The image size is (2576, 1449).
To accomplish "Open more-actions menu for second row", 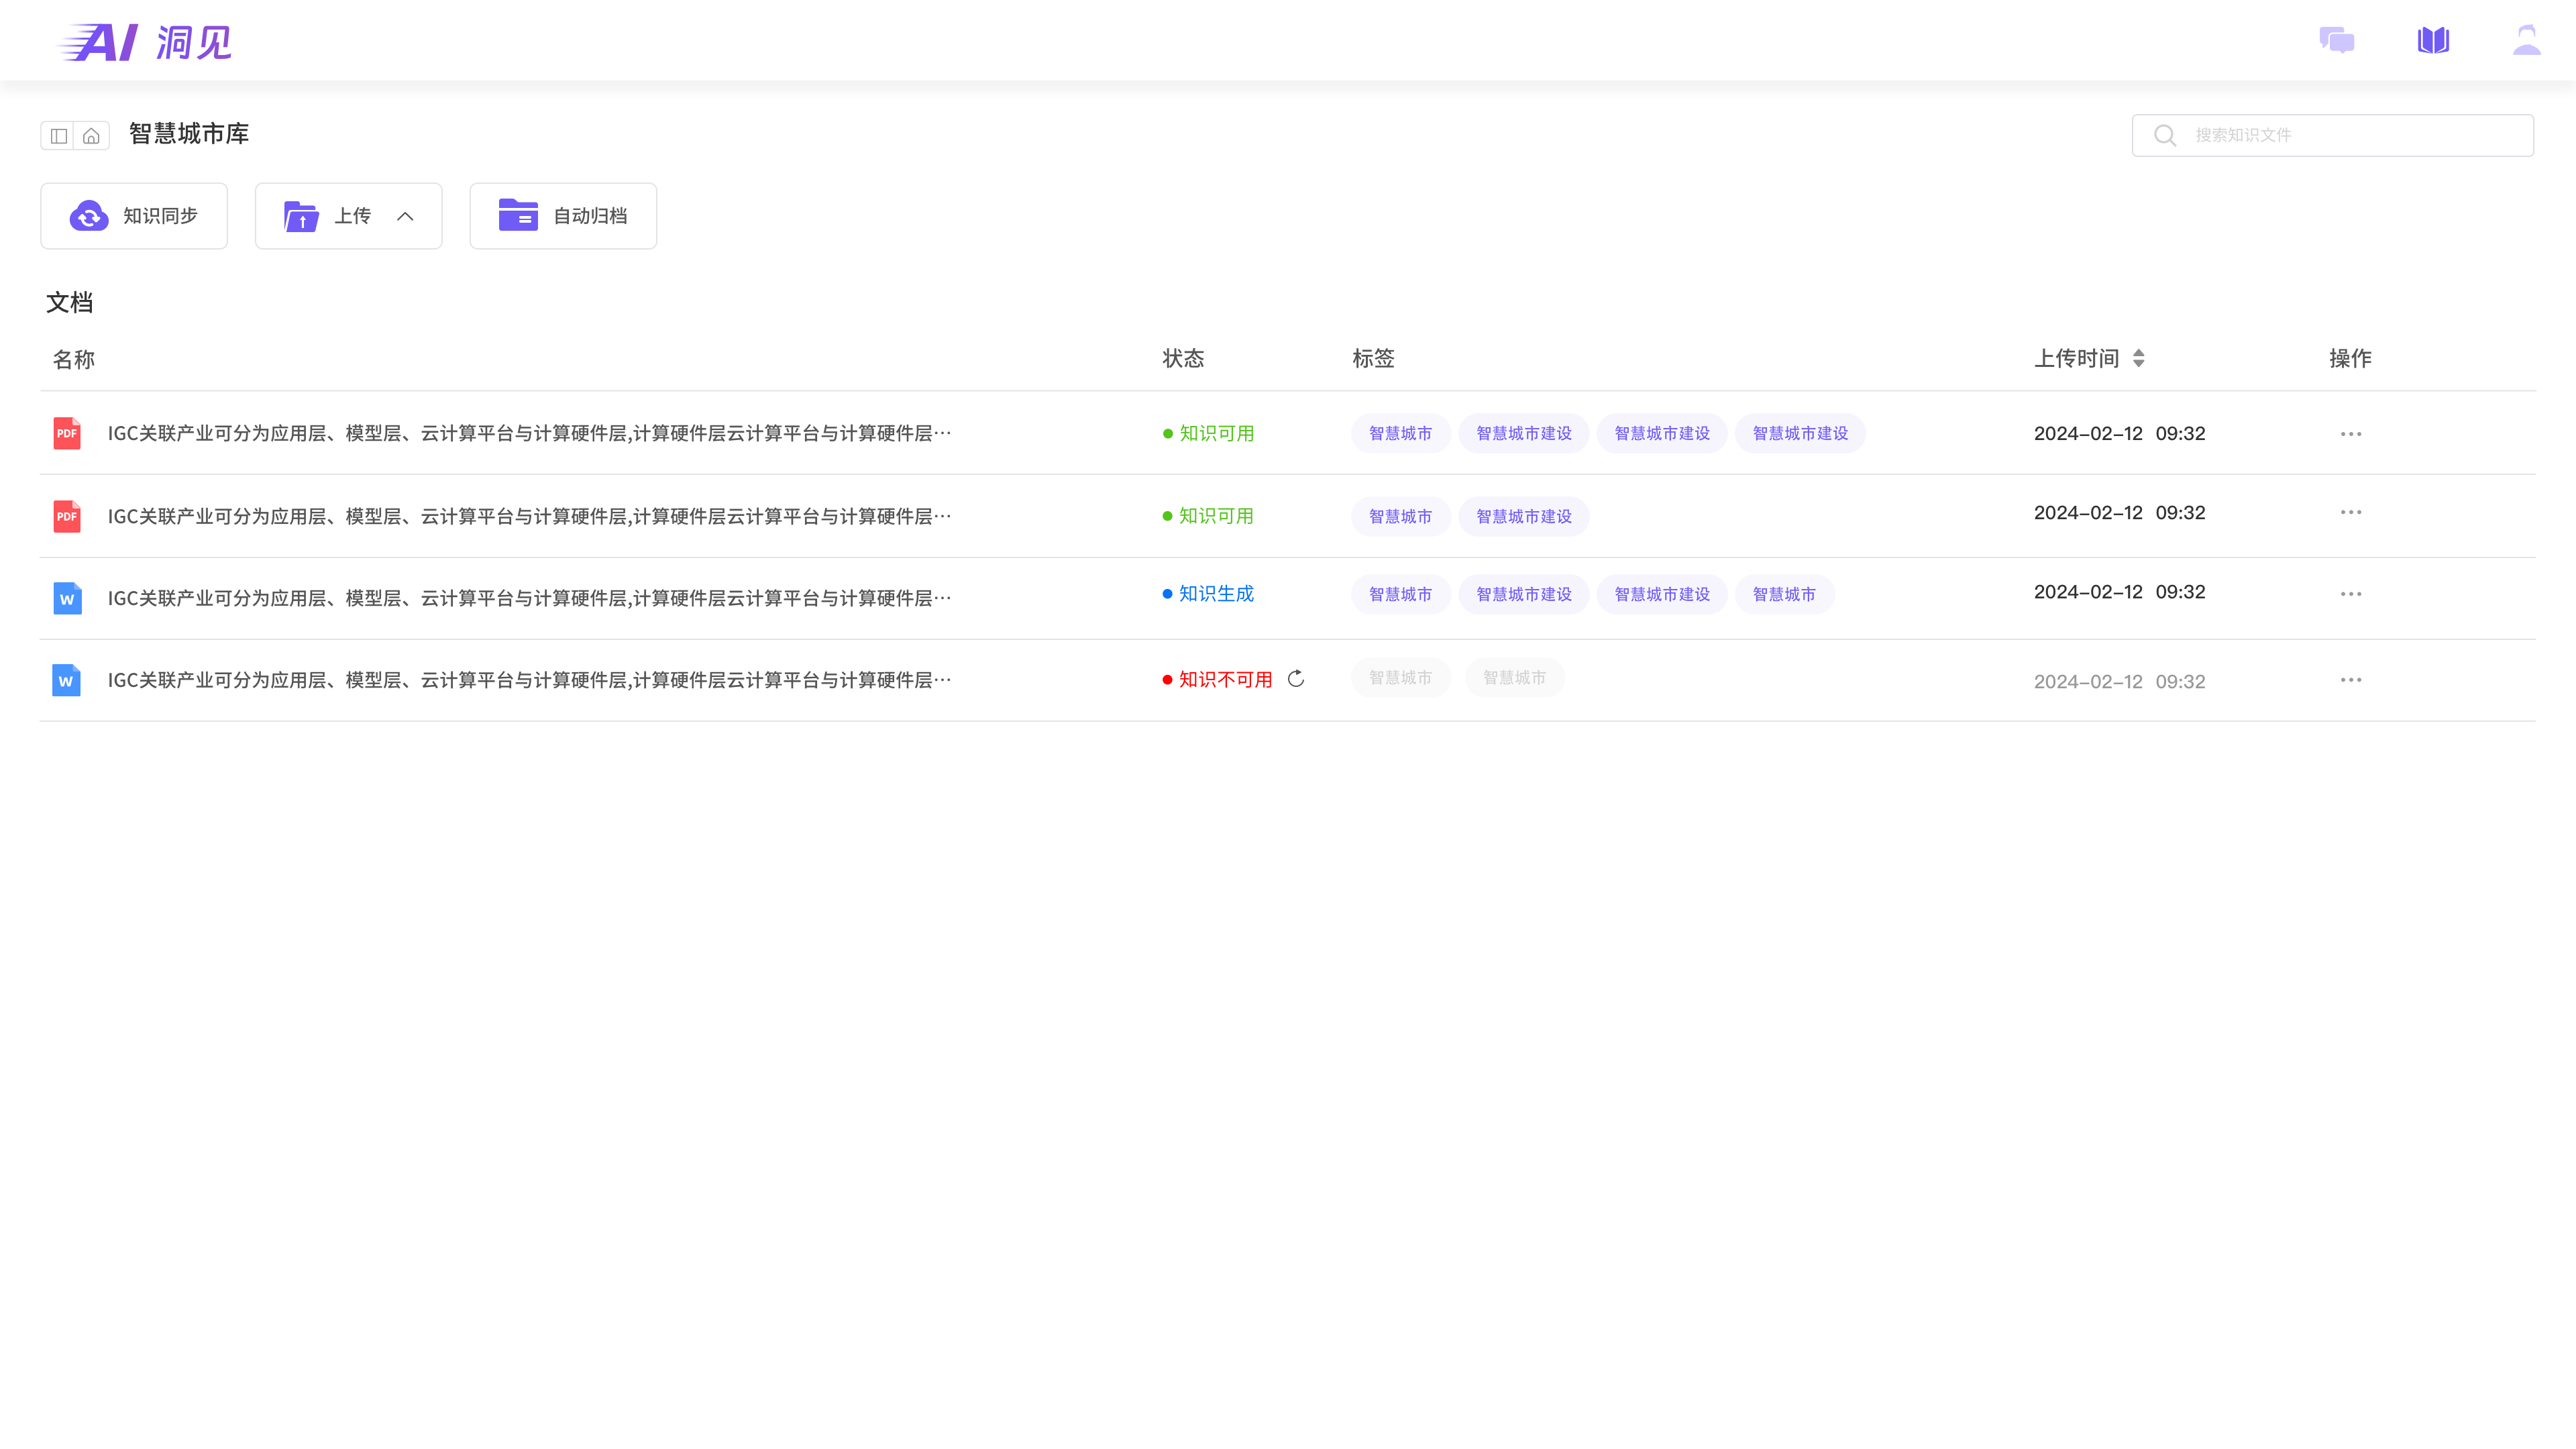I will [2351, 512].
